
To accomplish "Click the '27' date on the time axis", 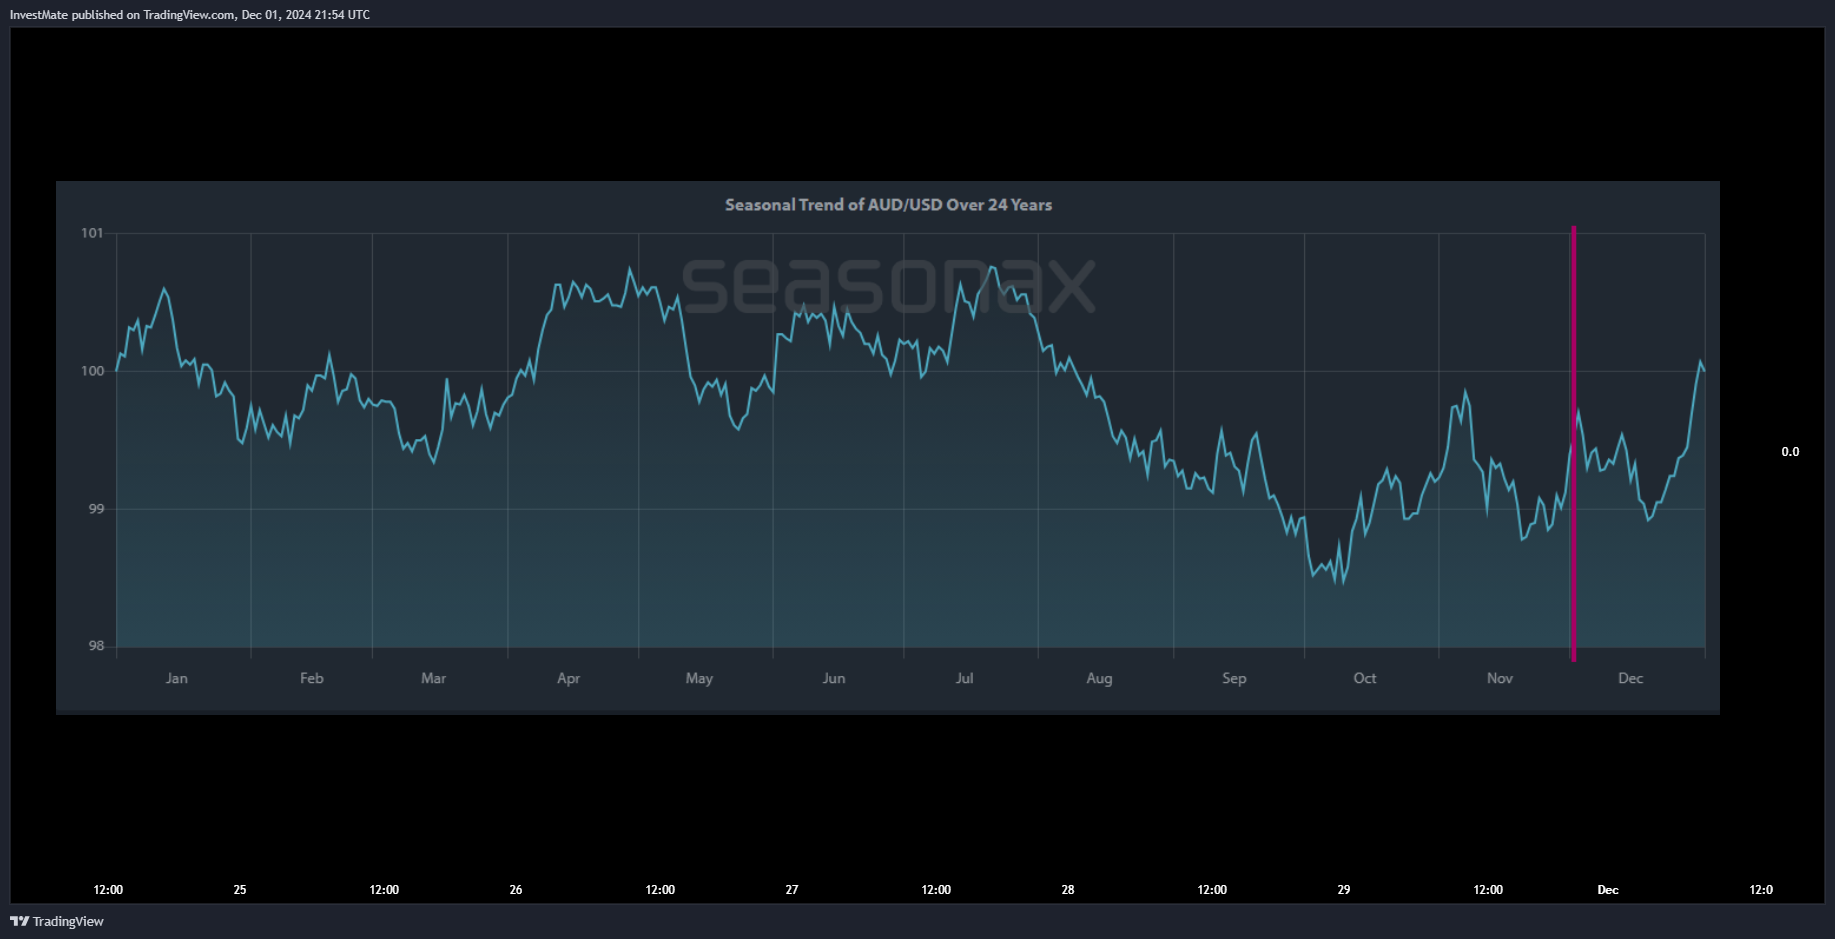I will 792,890.
